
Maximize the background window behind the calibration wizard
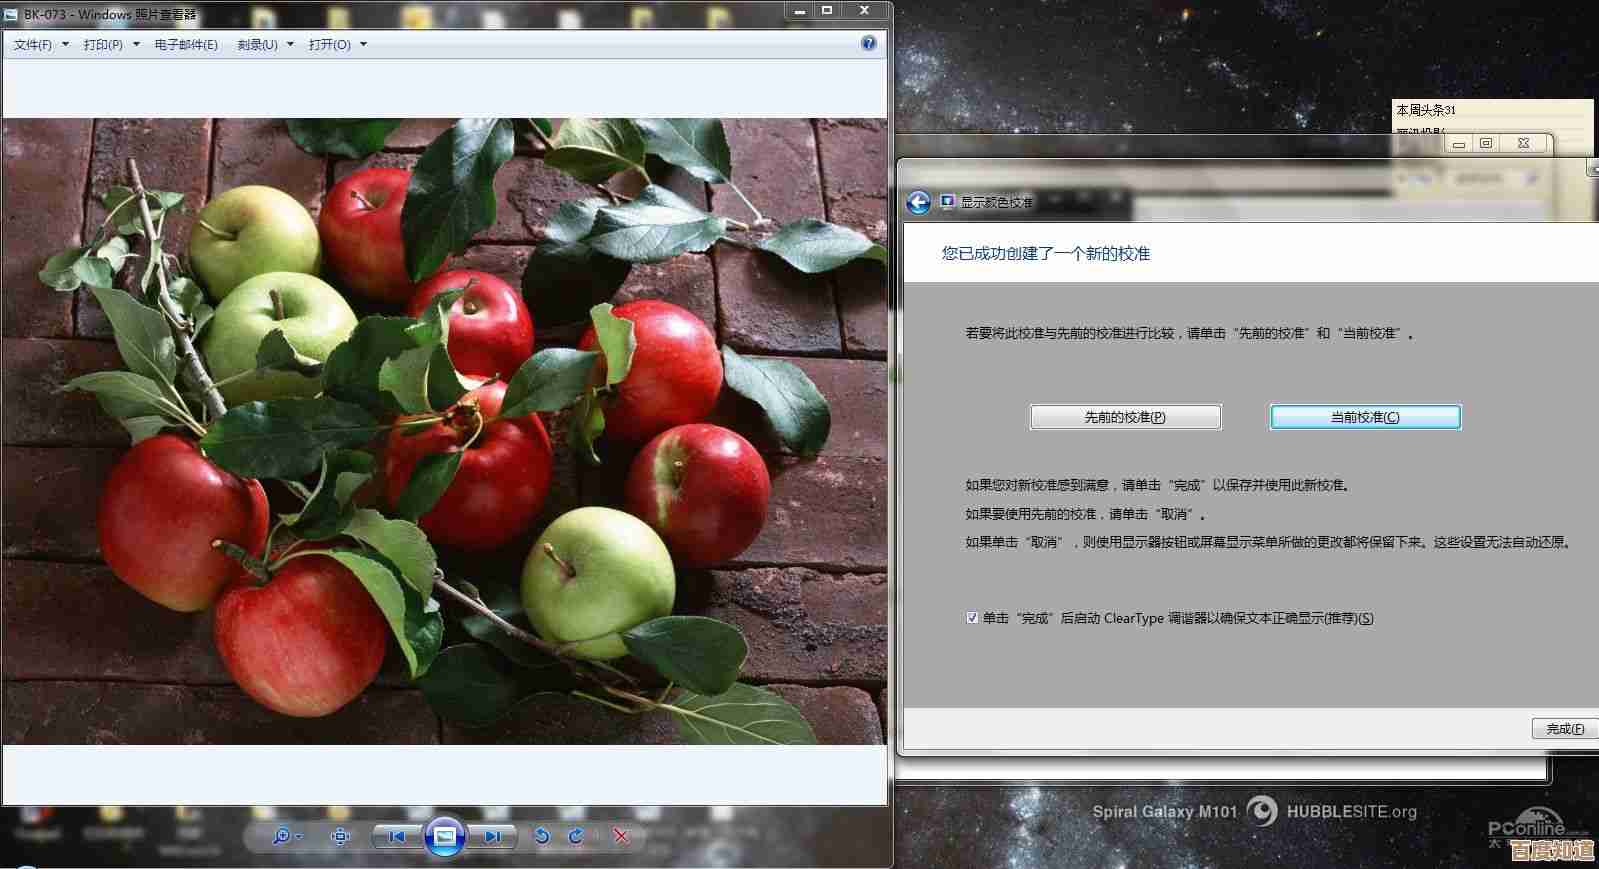click(1486, 144)
